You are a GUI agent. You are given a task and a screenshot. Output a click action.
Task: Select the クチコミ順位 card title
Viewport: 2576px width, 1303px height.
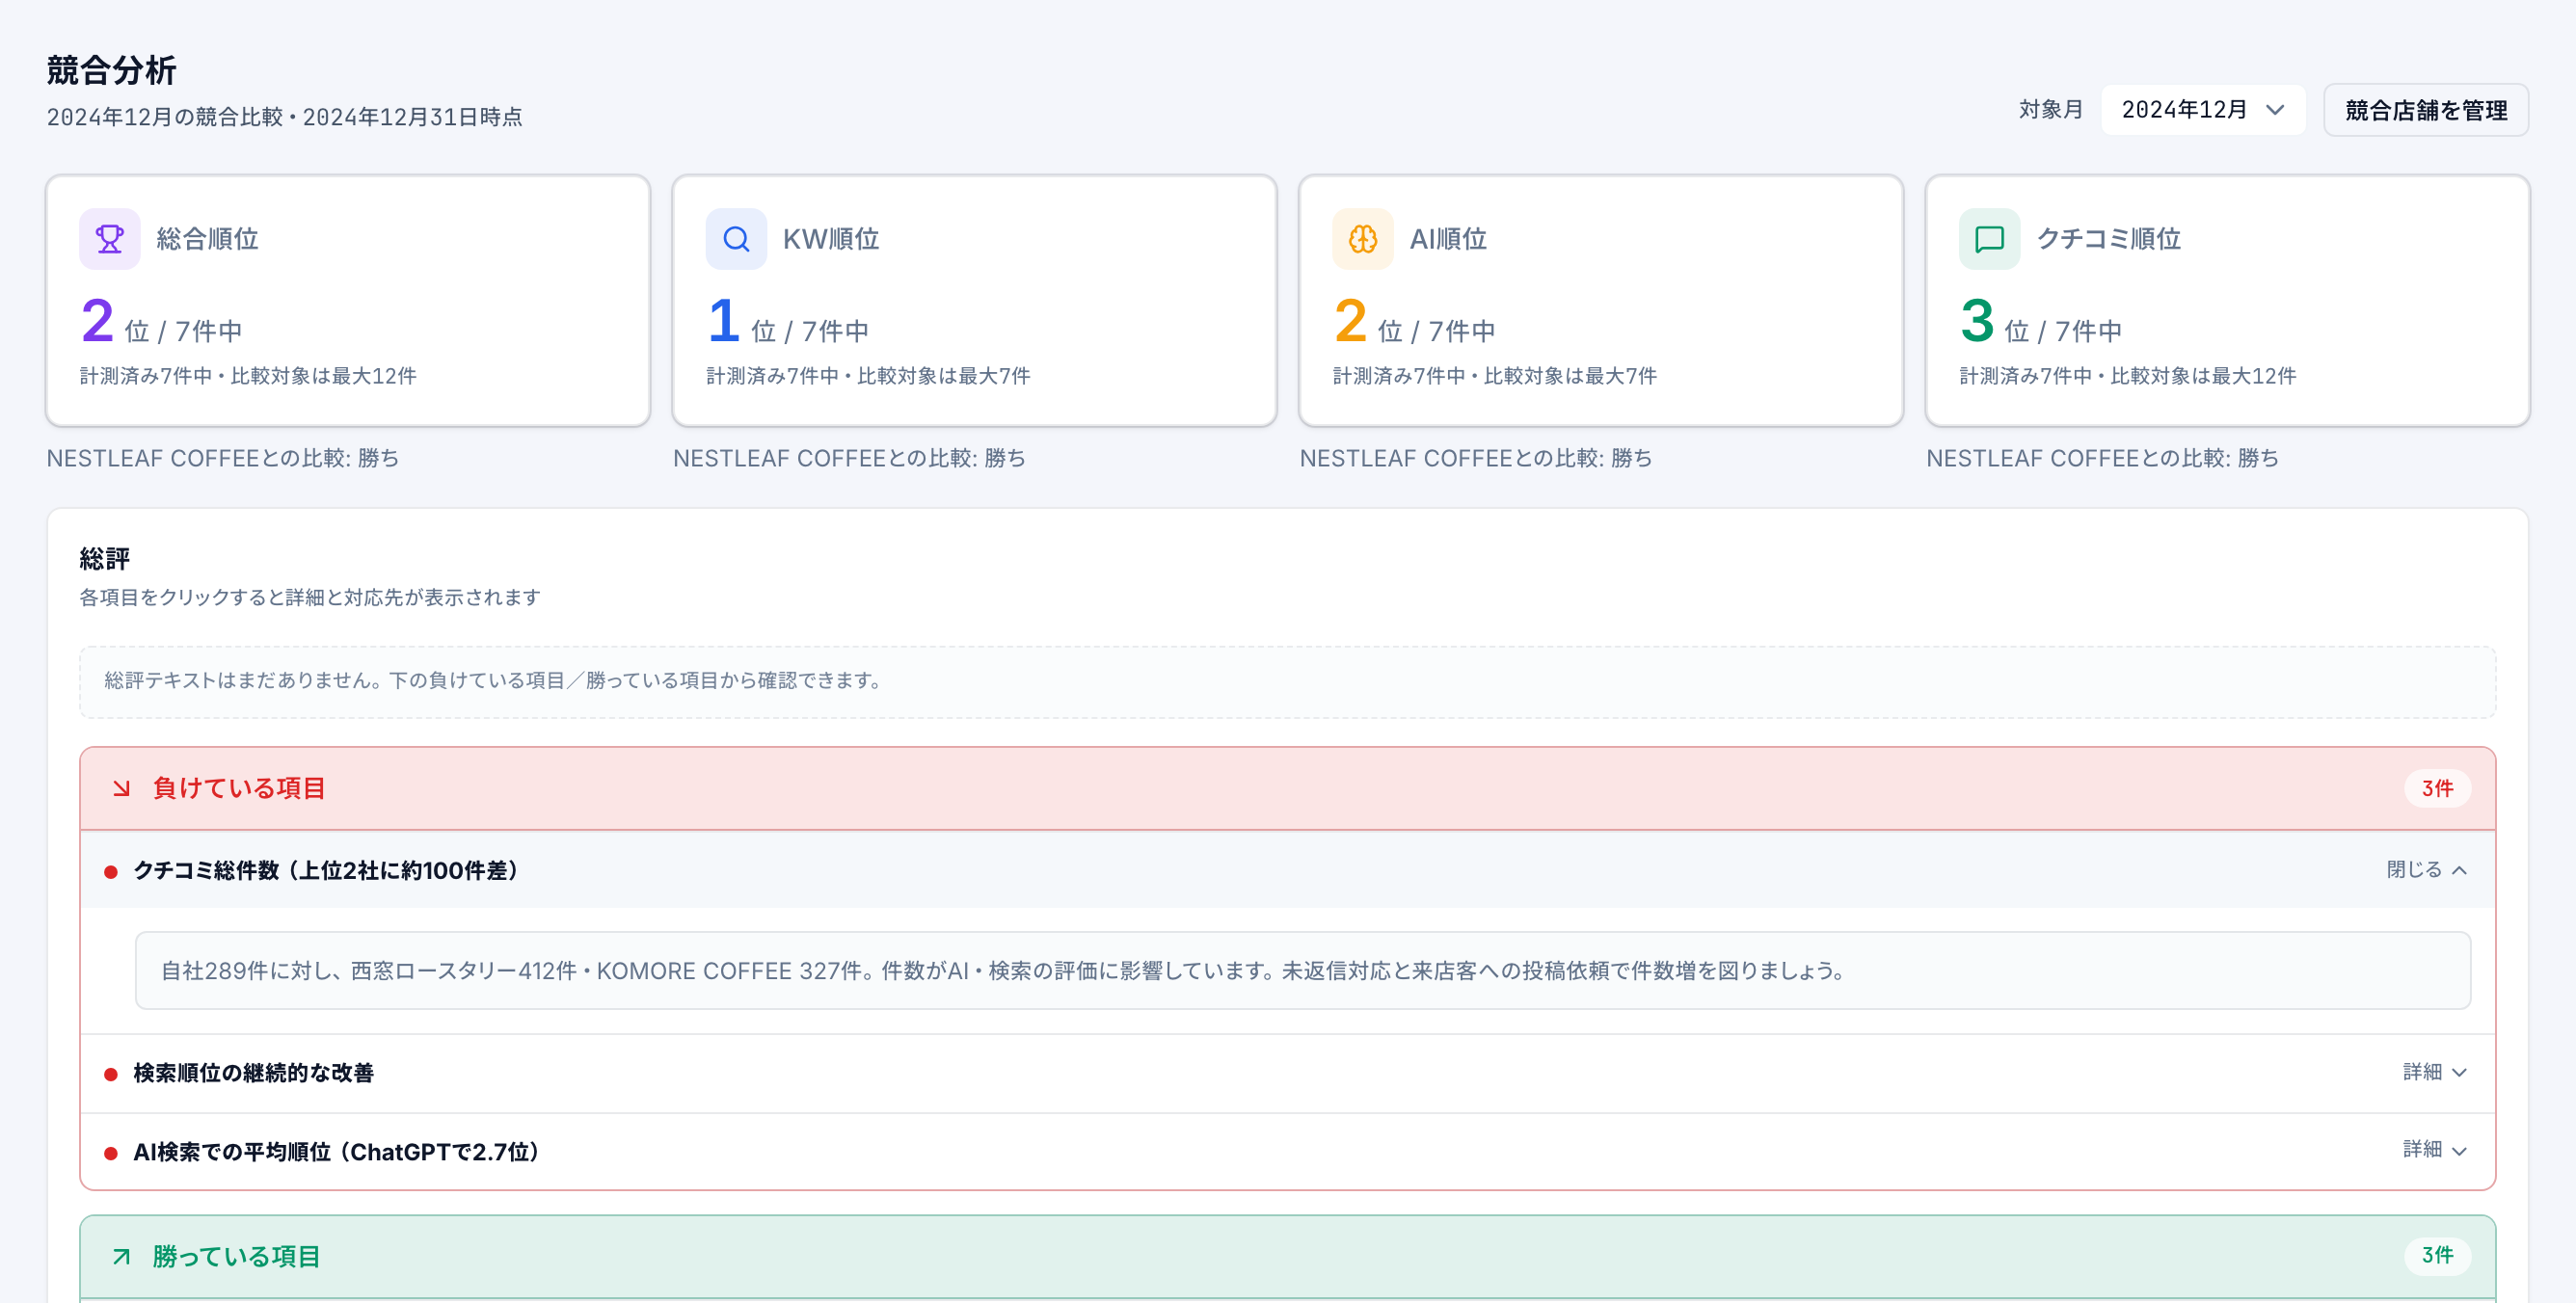(x=2109, y=239)
